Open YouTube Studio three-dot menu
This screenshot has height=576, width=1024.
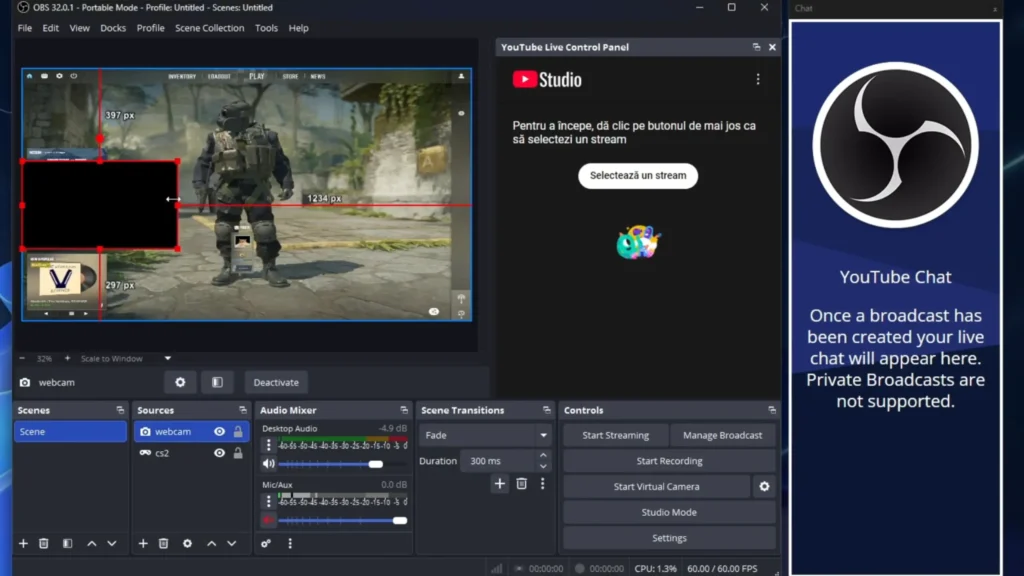click(x=758, y=79)
